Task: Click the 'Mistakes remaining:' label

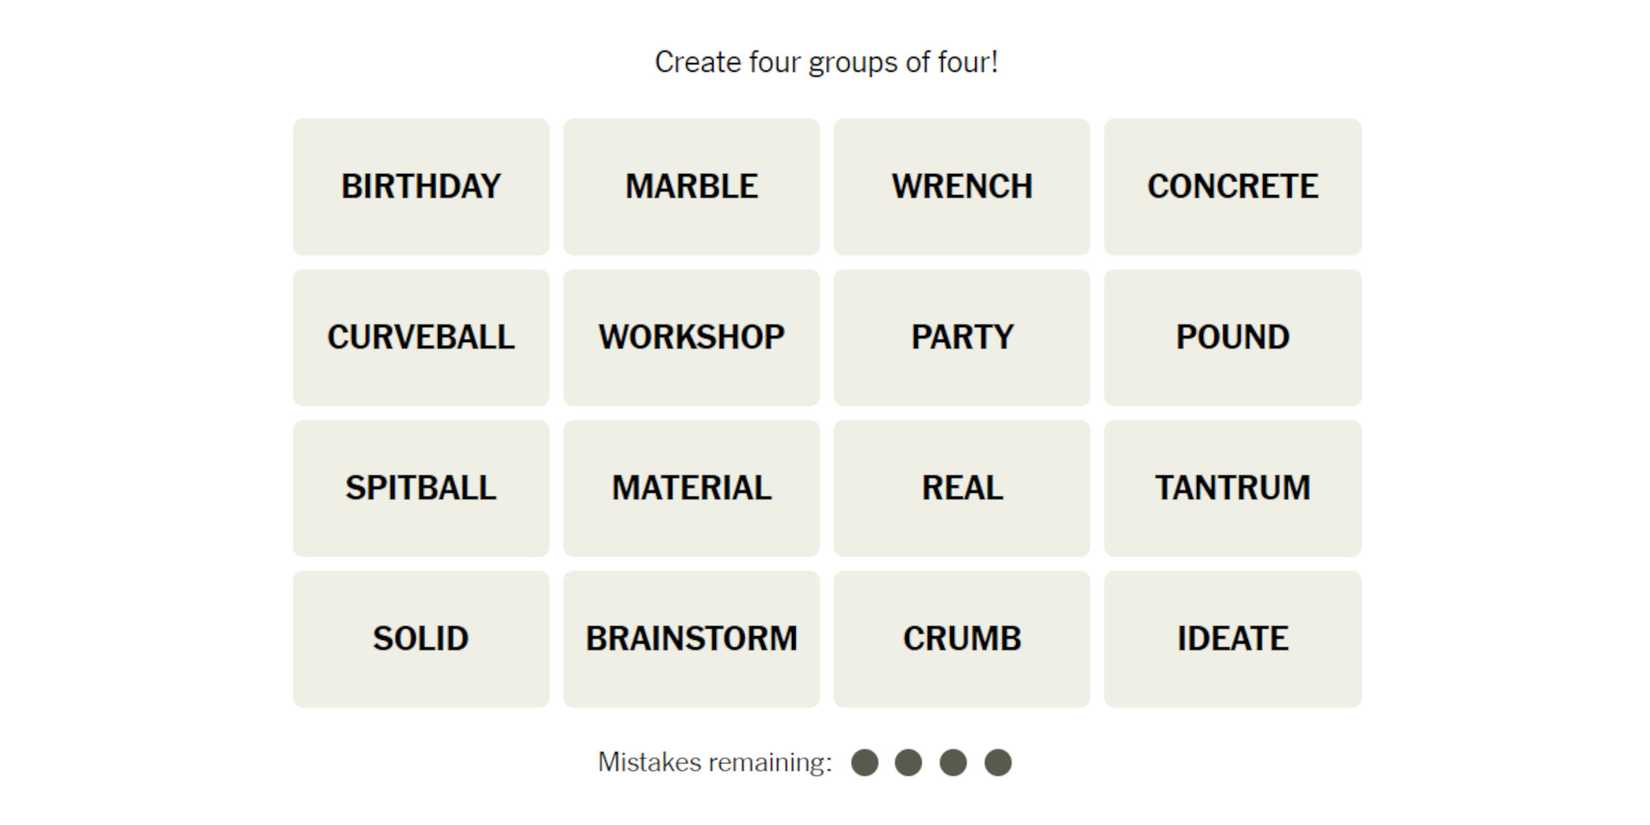Action: click(x=714, y=763)
